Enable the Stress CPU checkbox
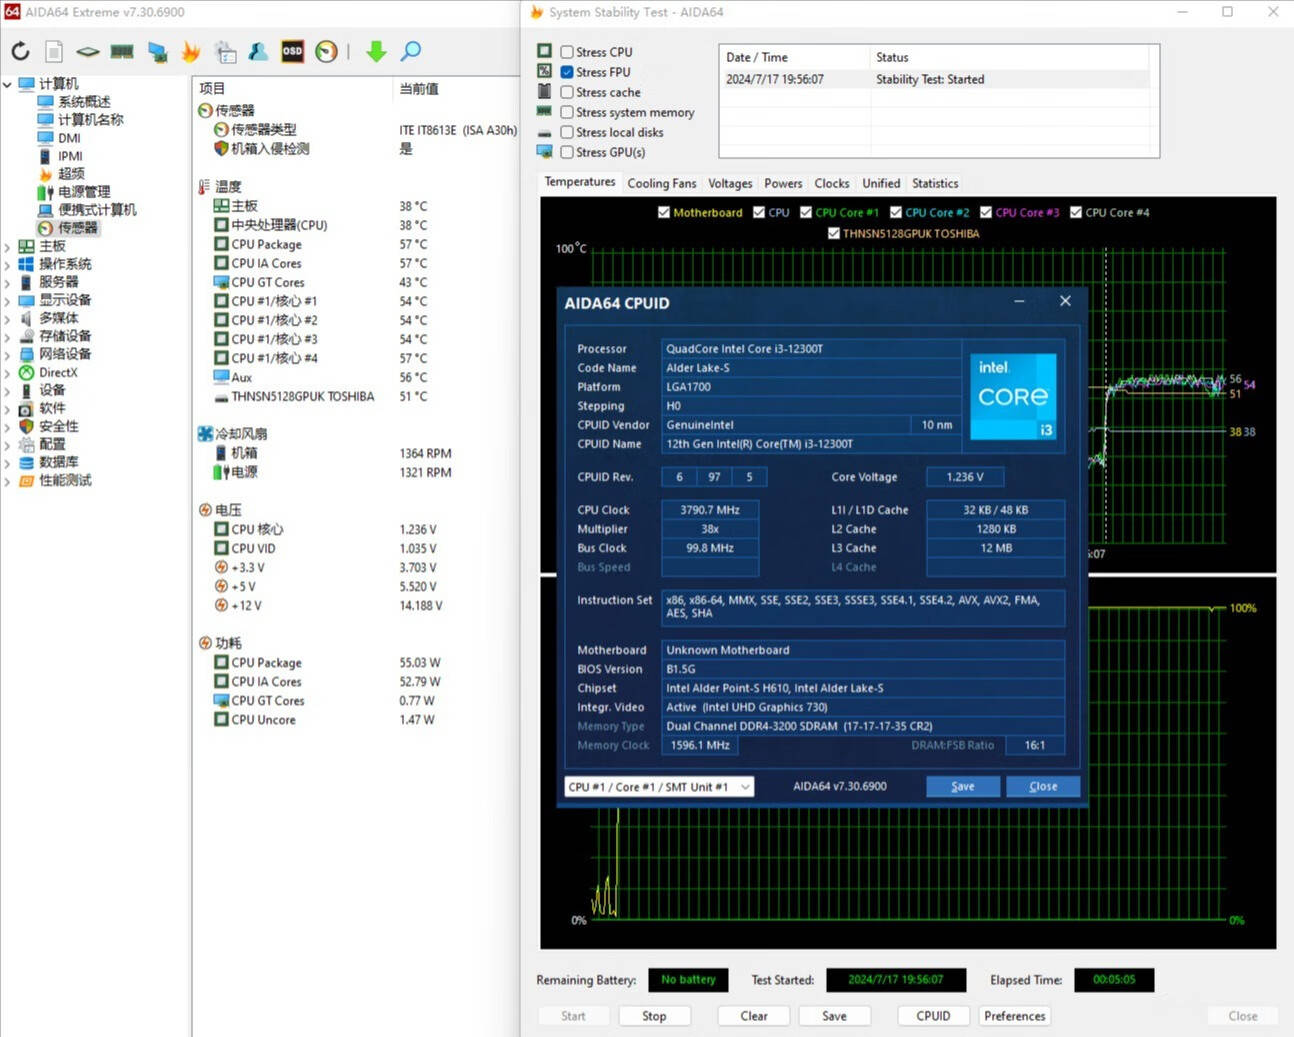This screenshot has width=1294, height=1037. [567, 52]
